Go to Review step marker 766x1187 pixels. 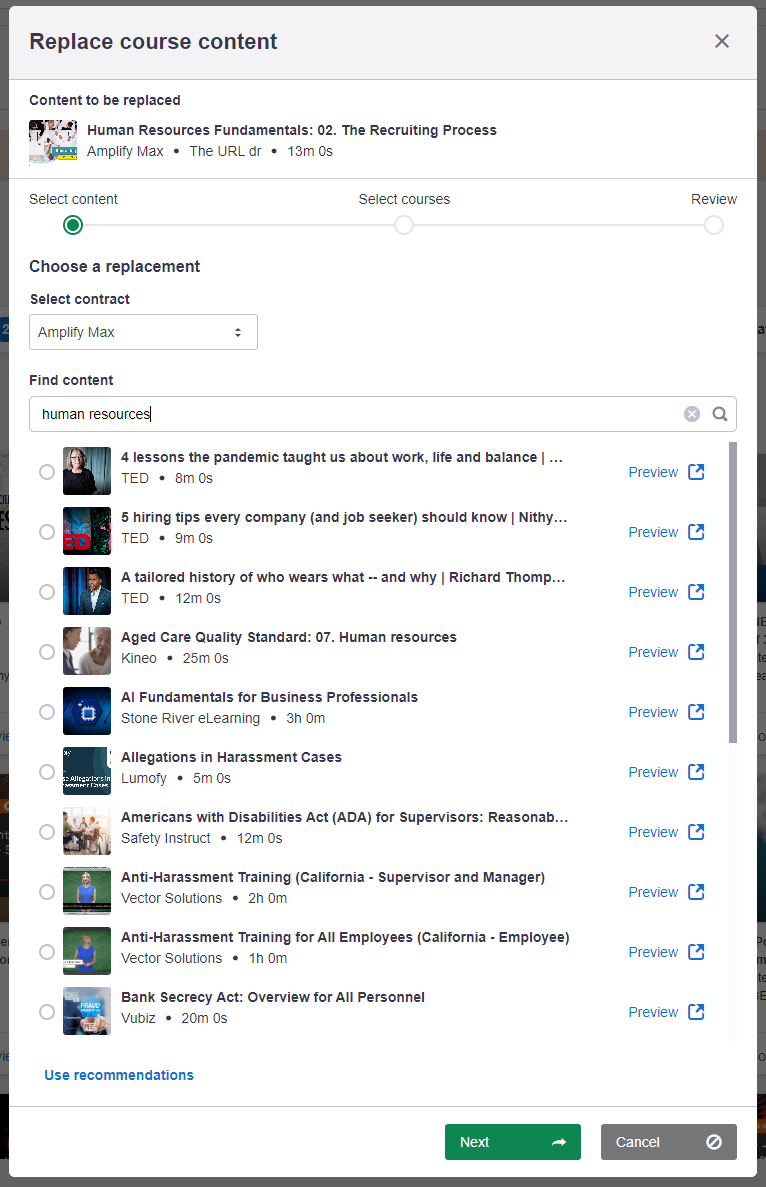pyautogui.click(x=714, y=225)
